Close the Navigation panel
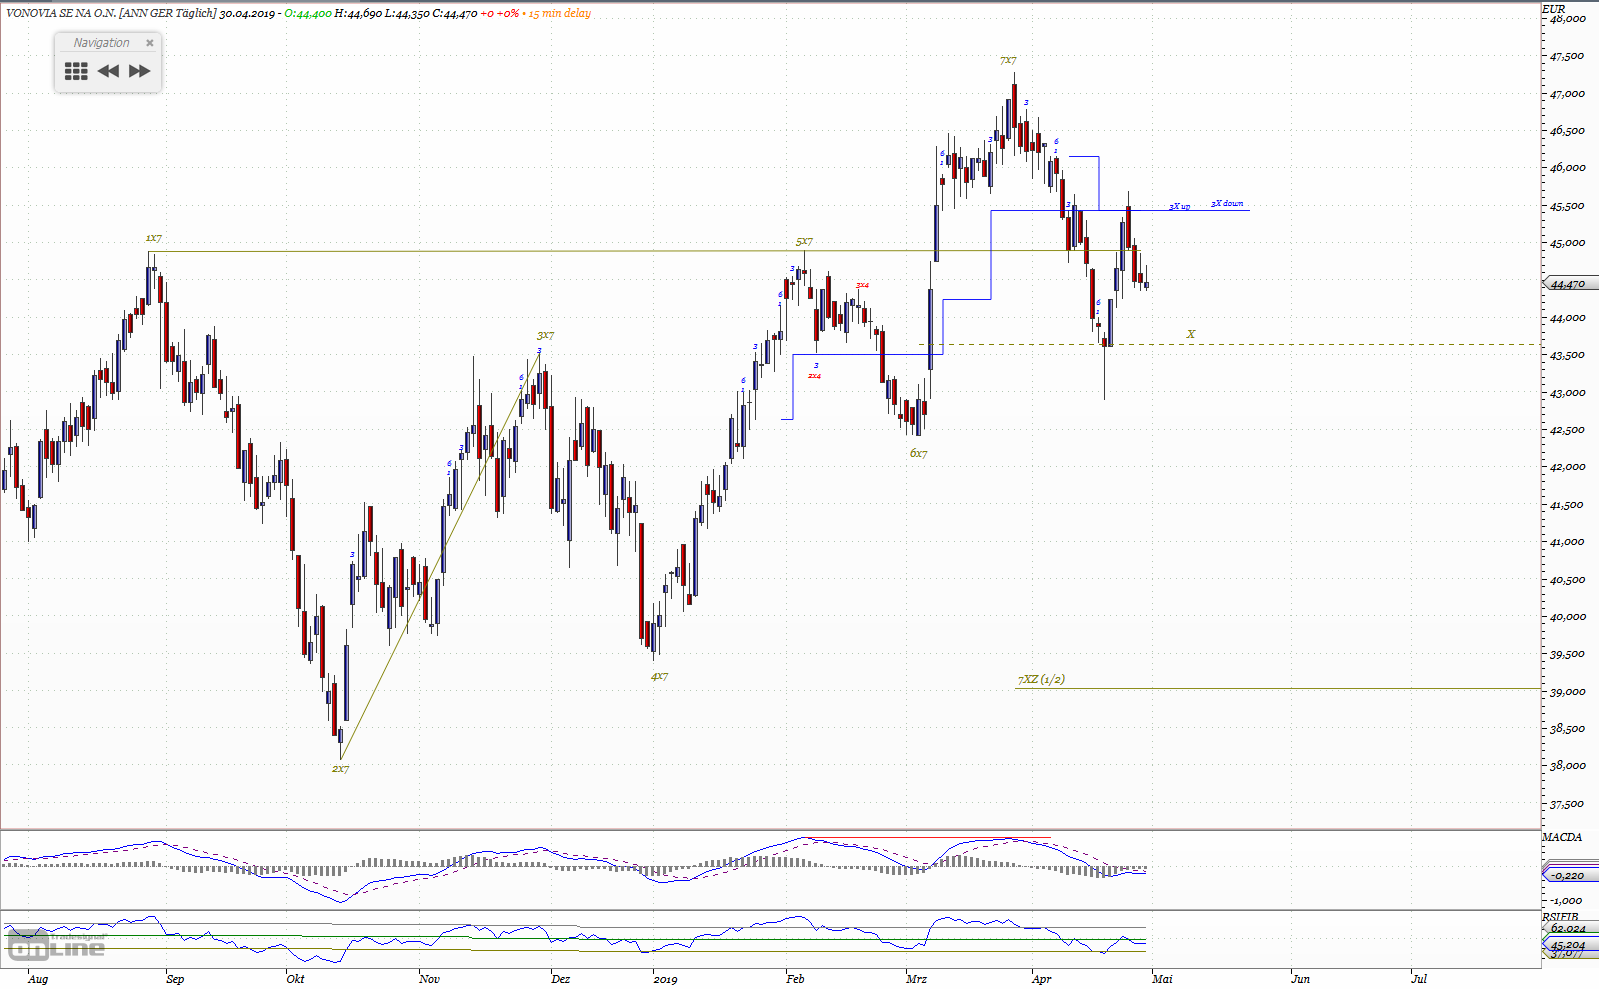 (150, 43)
